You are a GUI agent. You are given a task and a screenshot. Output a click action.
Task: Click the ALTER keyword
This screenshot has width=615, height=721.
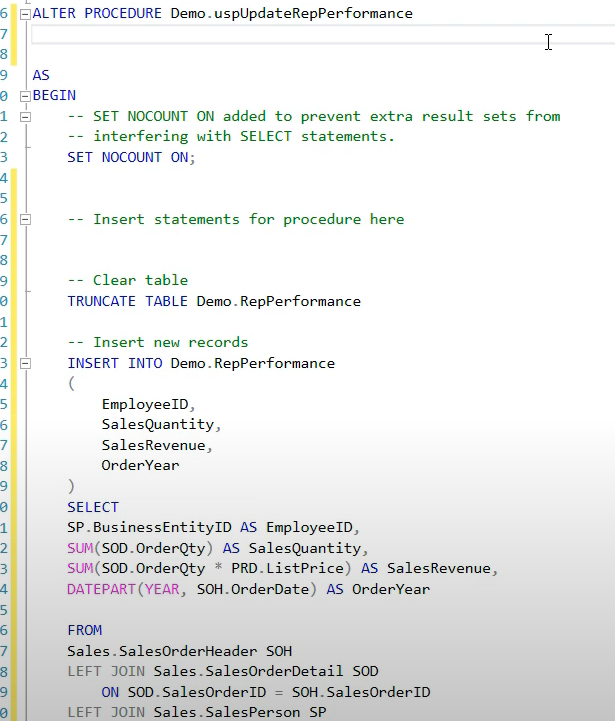(54, 13)
